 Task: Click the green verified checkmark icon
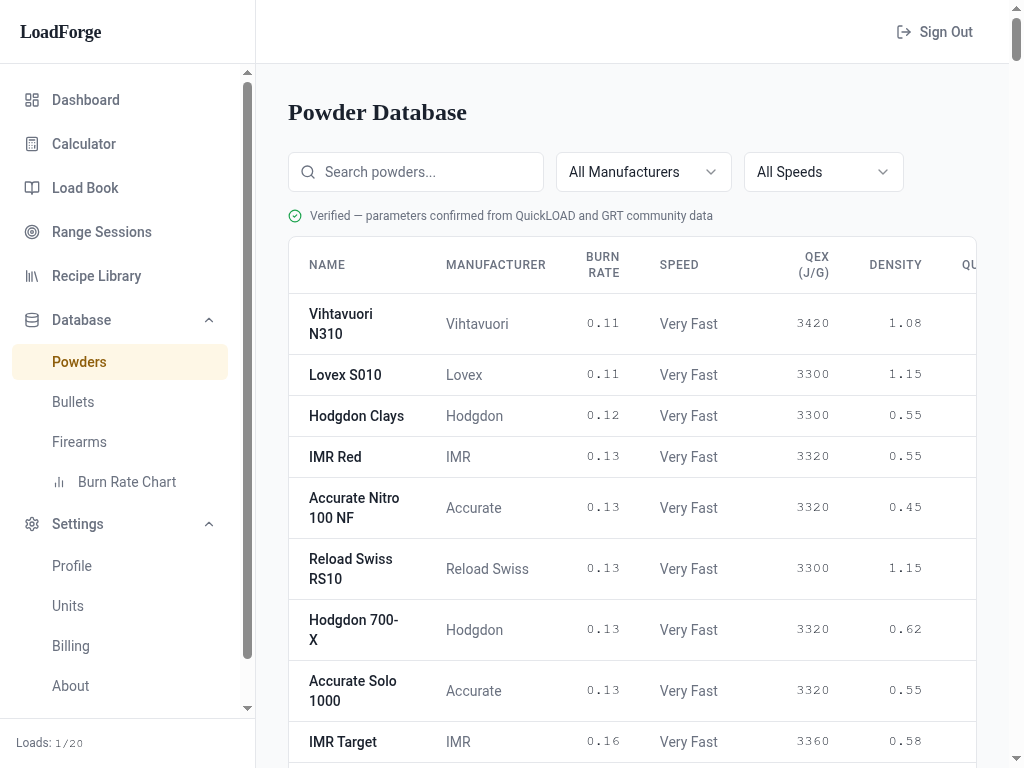click(295, 216)
